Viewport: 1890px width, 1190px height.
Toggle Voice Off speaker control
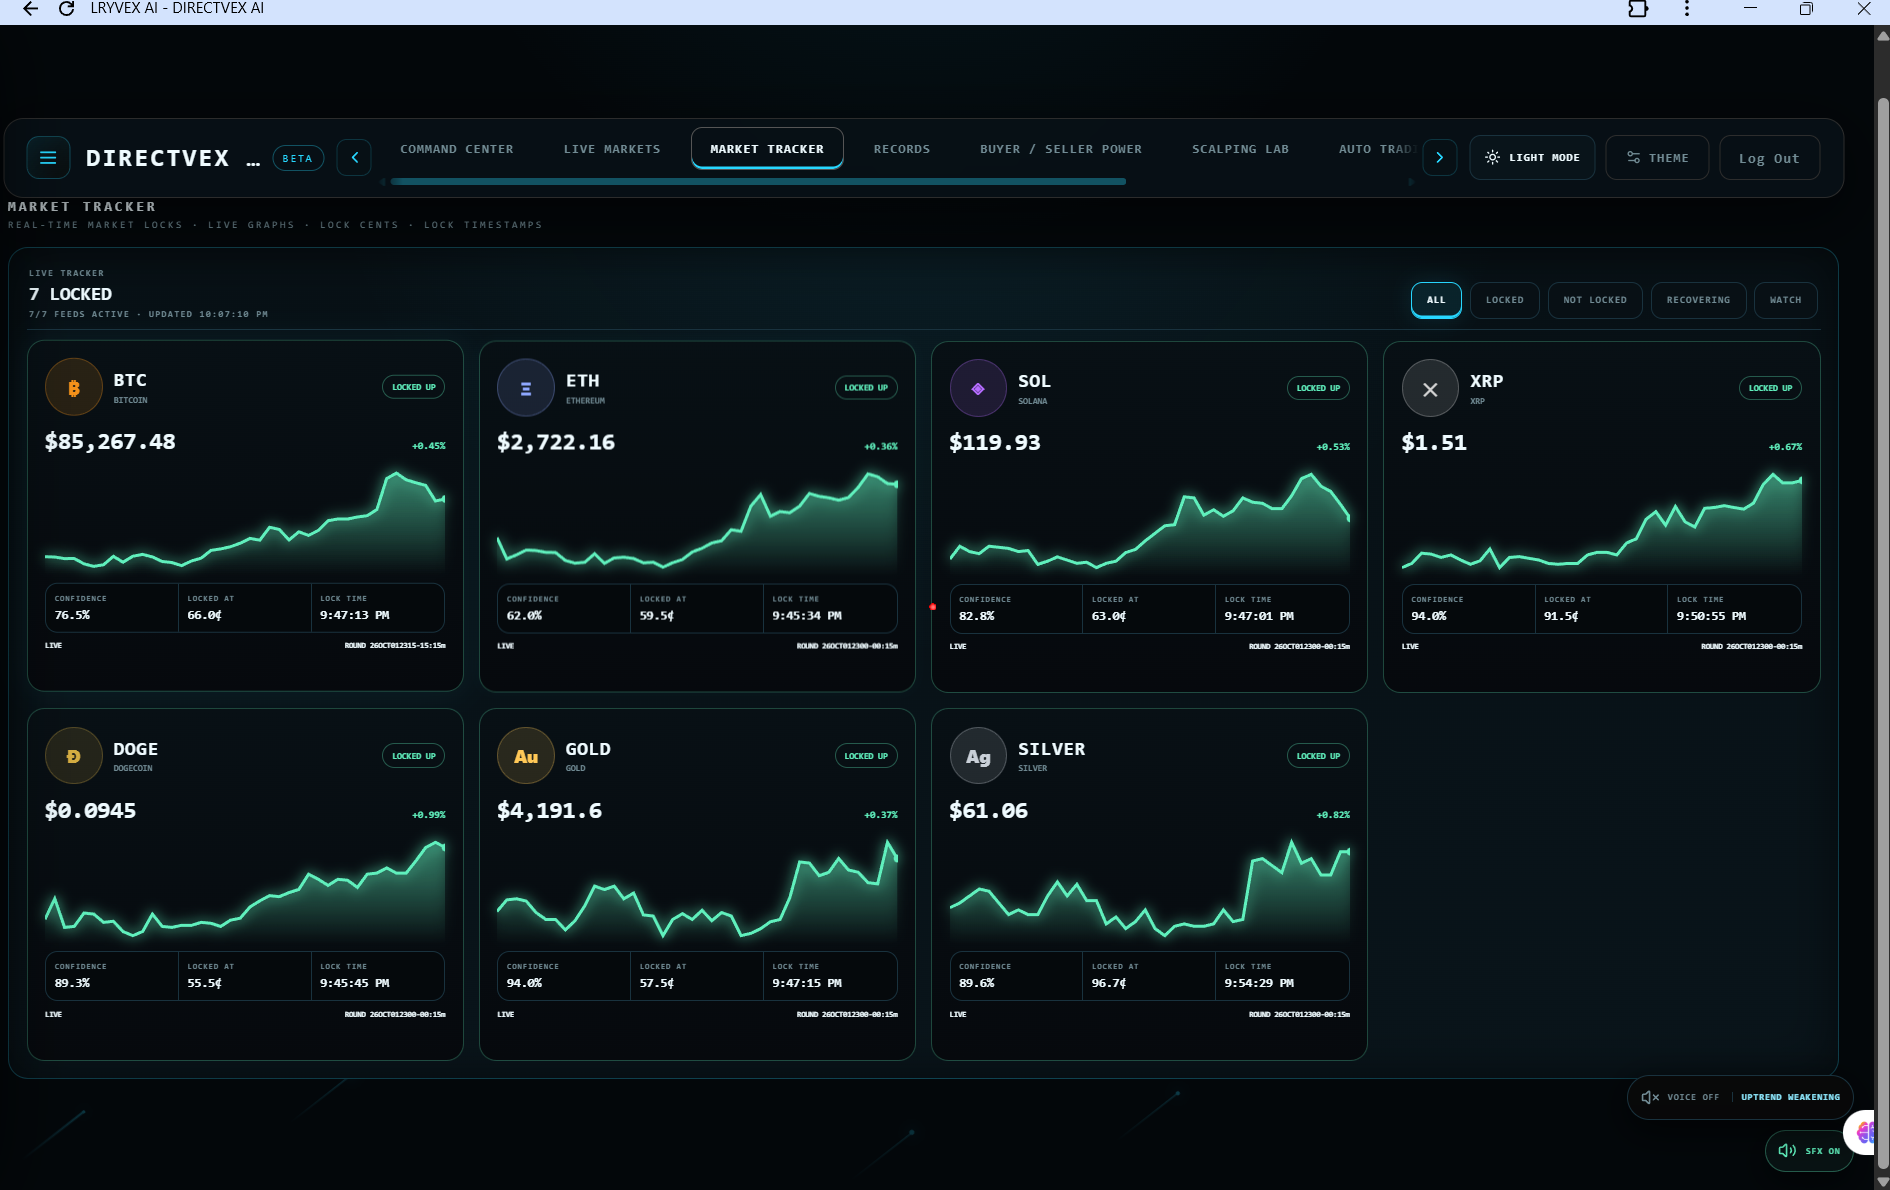tap(1680, 1097)
